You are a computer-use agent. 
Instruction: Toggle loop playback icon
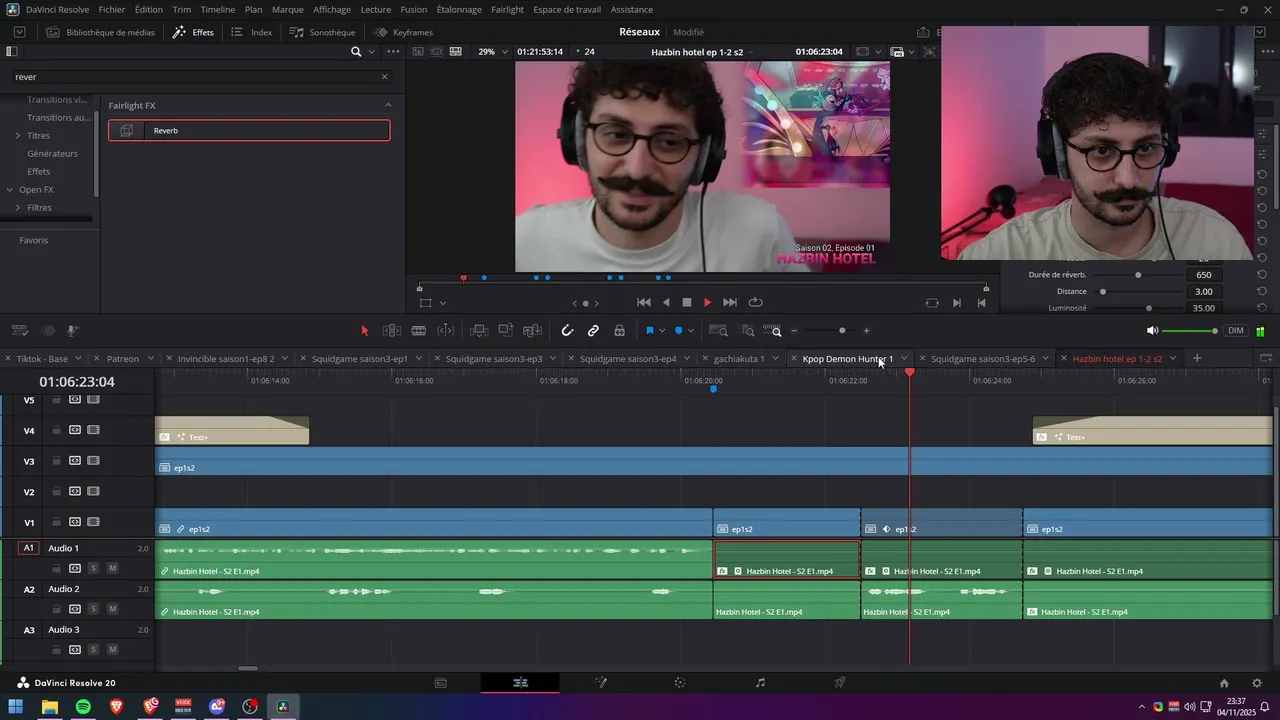point(756,302)
